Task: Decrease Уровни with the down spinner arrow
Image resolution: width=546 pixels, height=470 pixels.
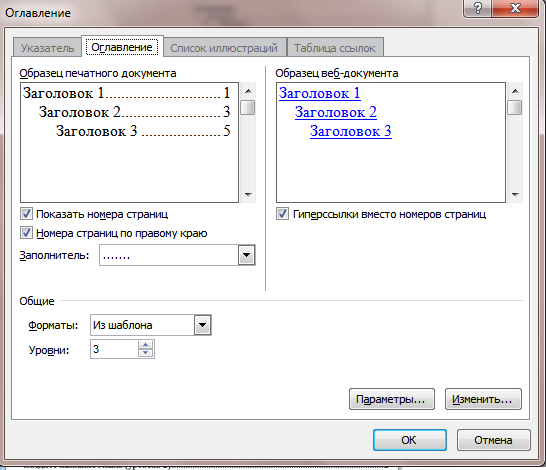Action: tap(145, 353)
